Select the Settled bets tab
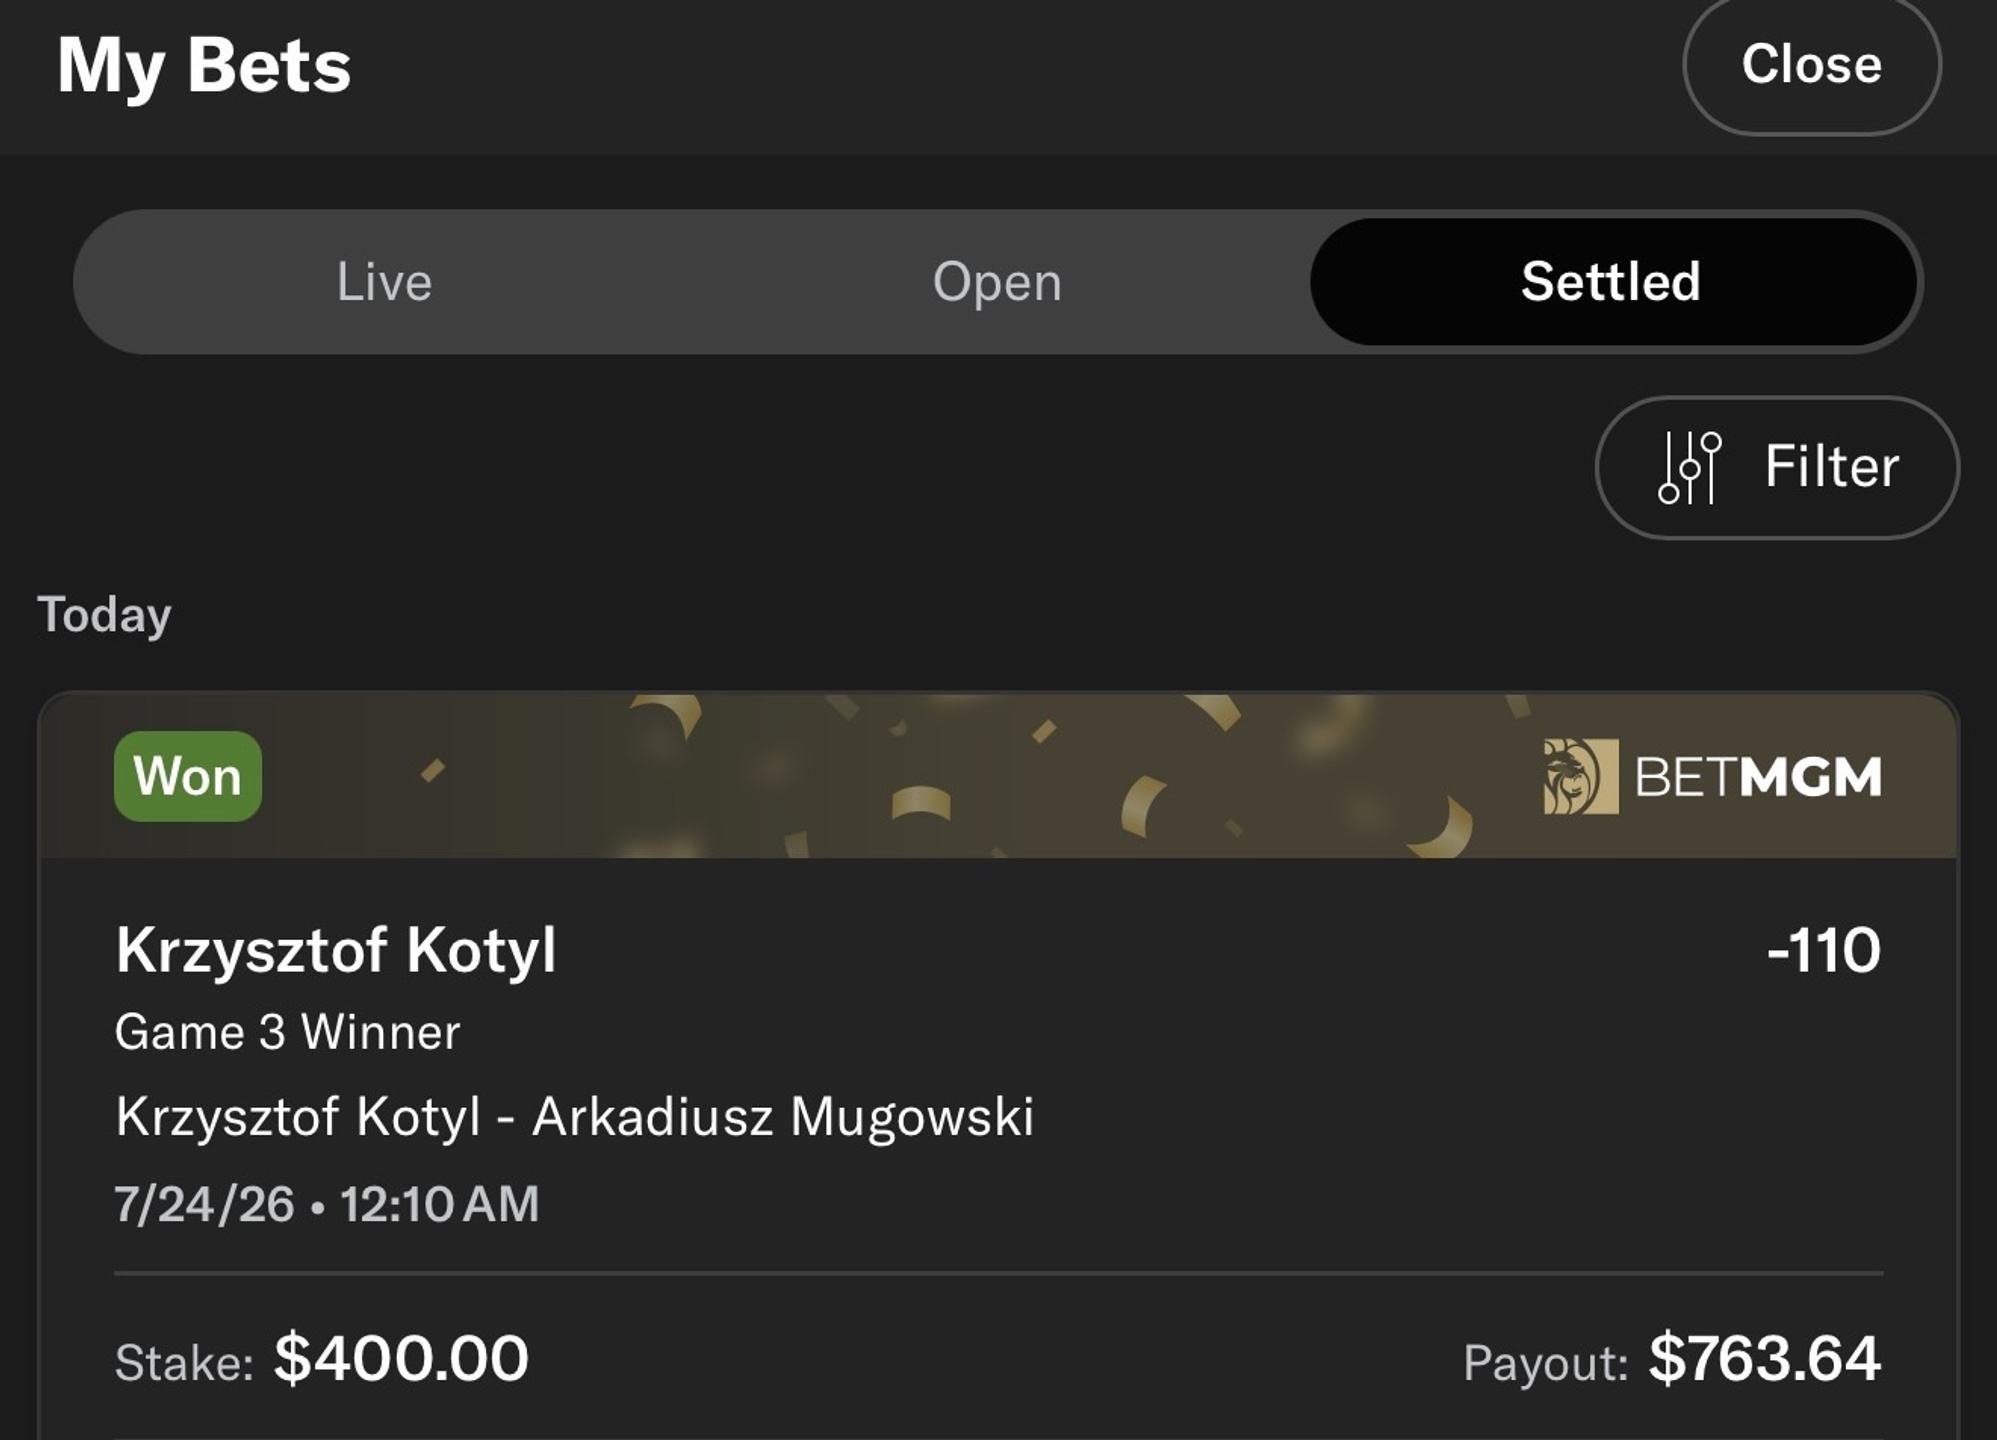Viewport: 1997px width, 1440px height. (1612, 282)
